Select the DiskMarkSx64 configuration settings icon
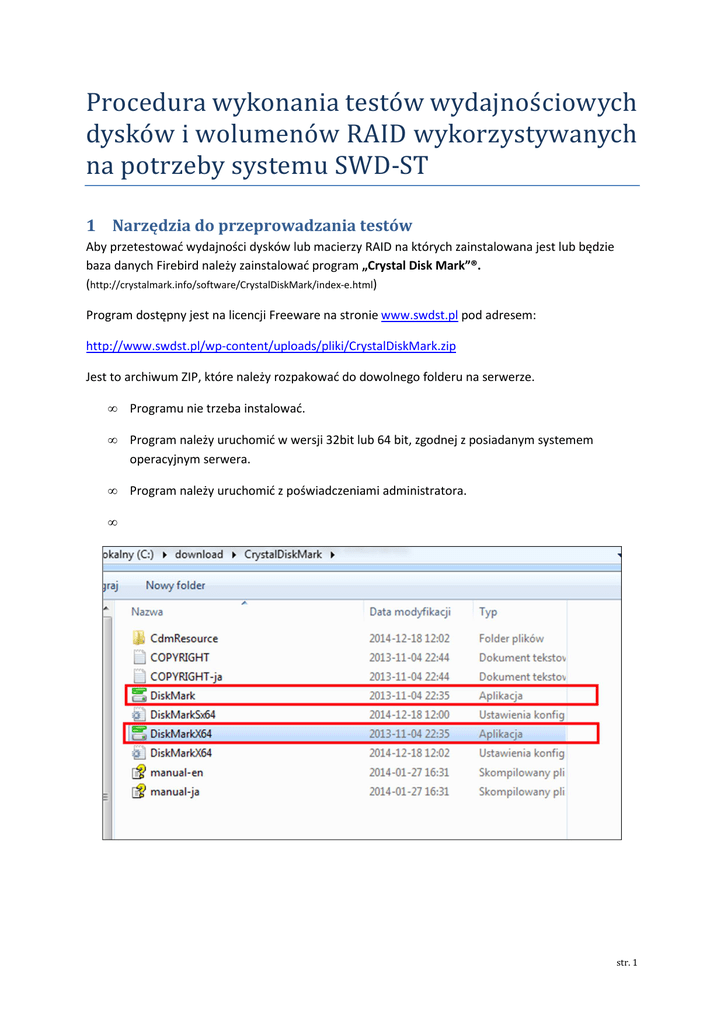Screen dimensions: 724x1024 (x=139, y=715)
